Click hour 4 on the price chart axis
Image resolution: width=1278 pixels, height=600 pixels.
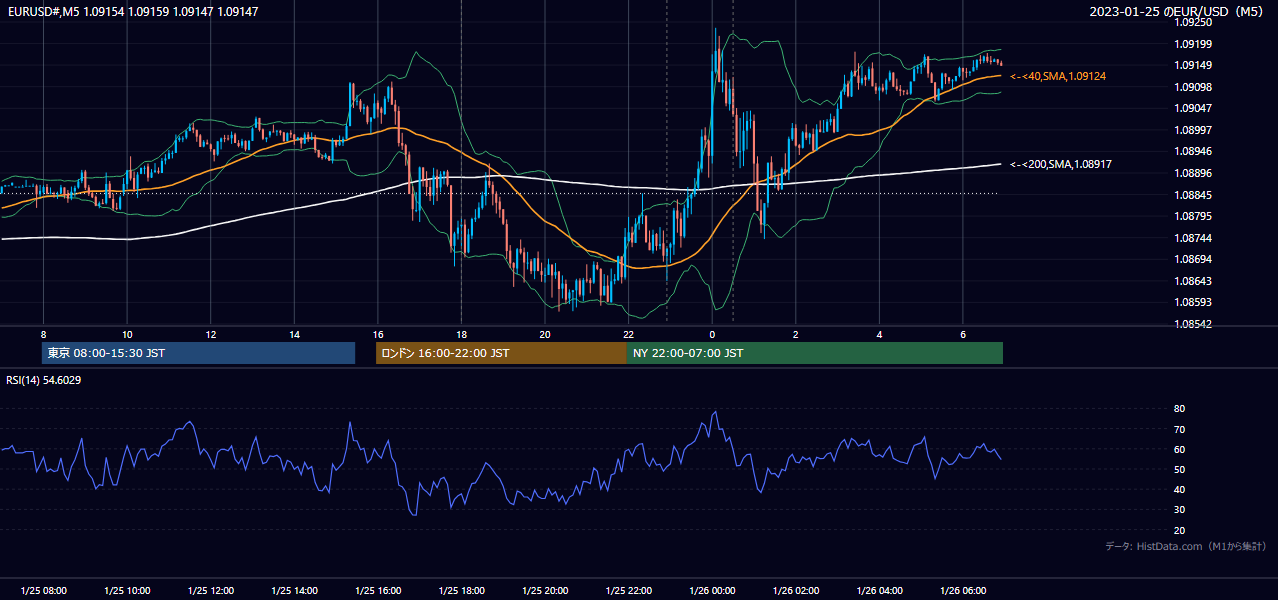(879, 334)
